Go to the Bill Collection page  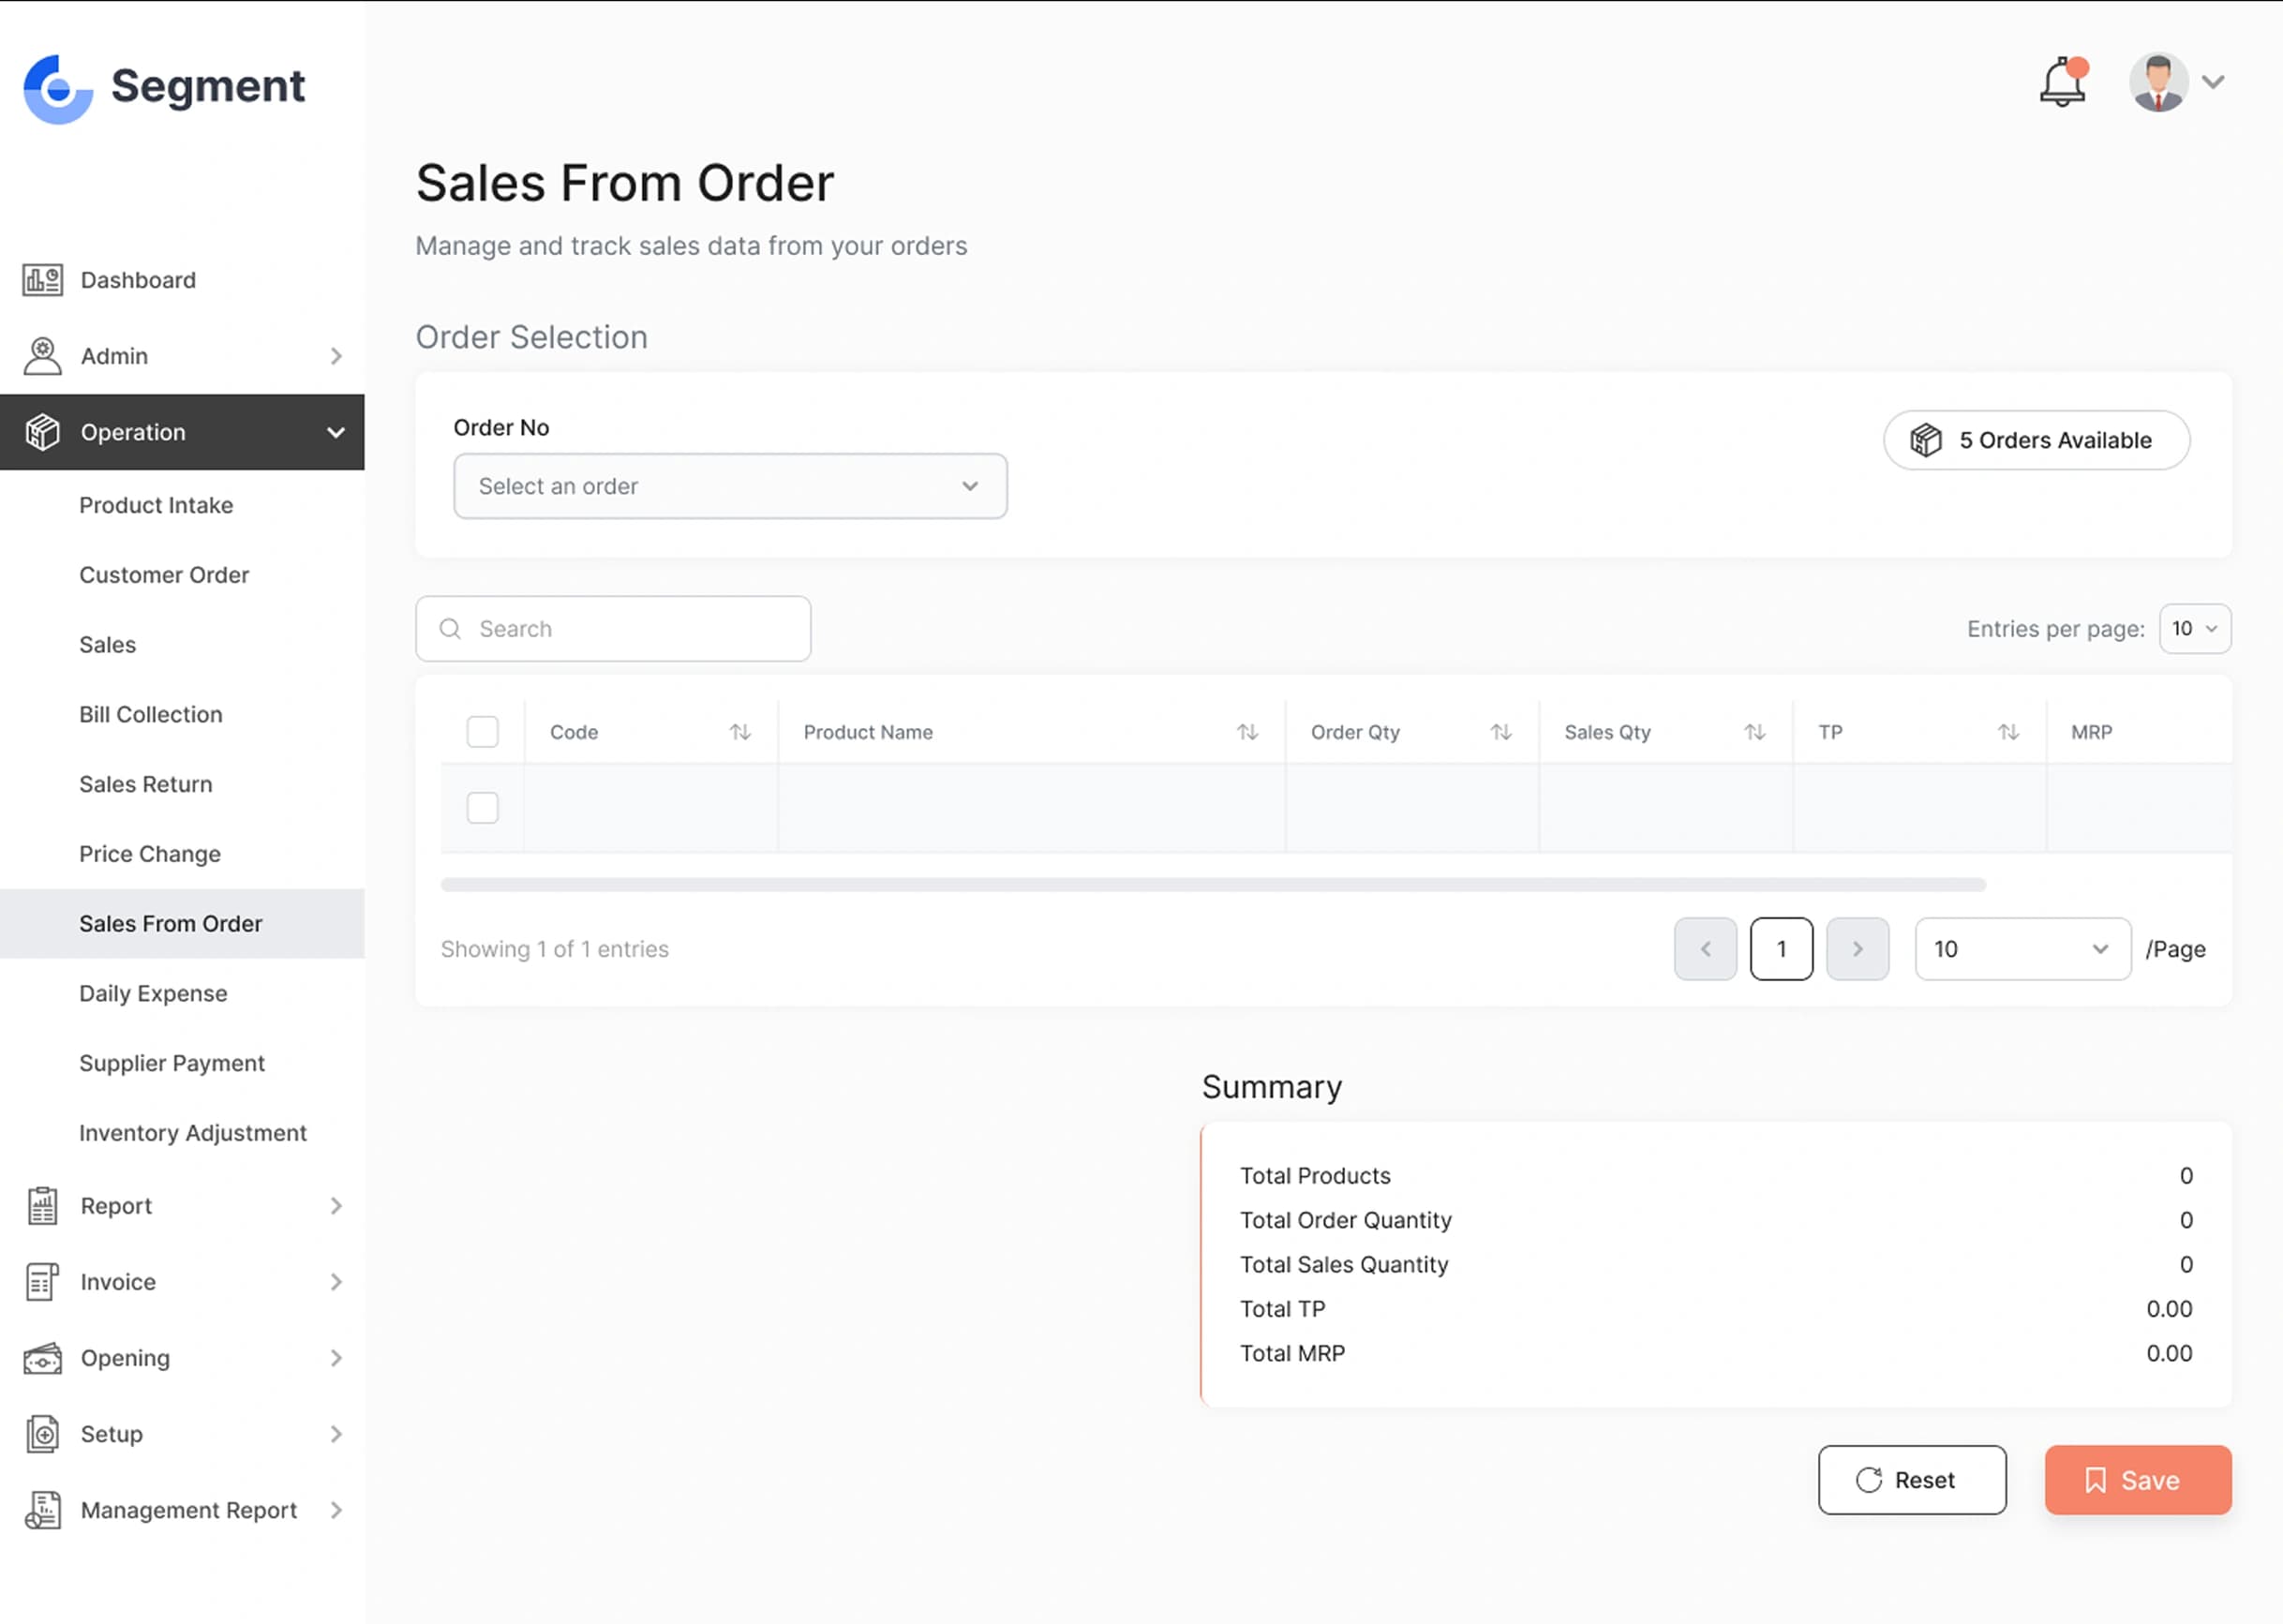151,714
